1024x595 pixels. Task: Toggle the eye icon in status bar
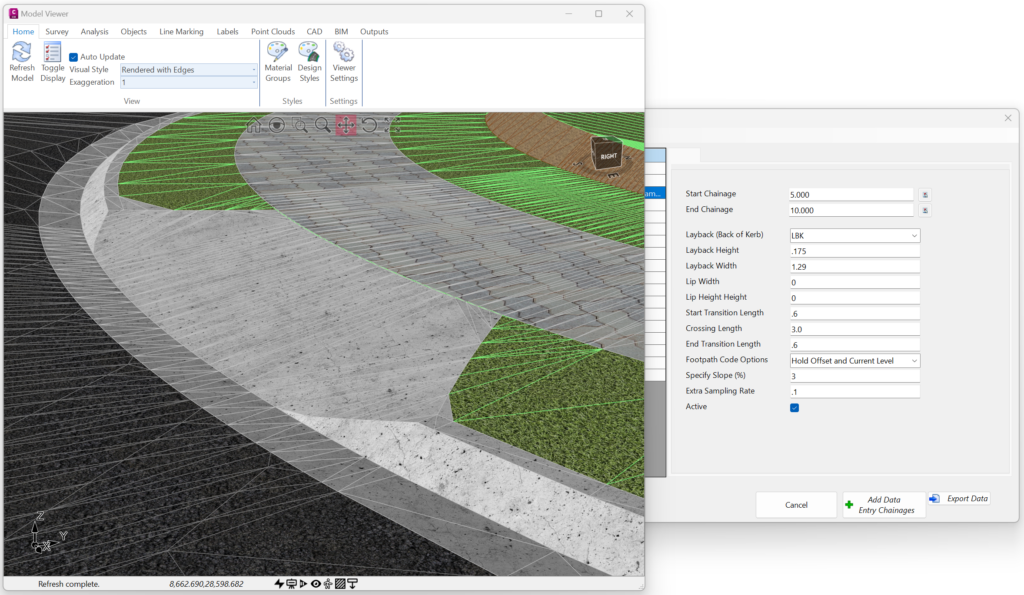pos(316,583)
